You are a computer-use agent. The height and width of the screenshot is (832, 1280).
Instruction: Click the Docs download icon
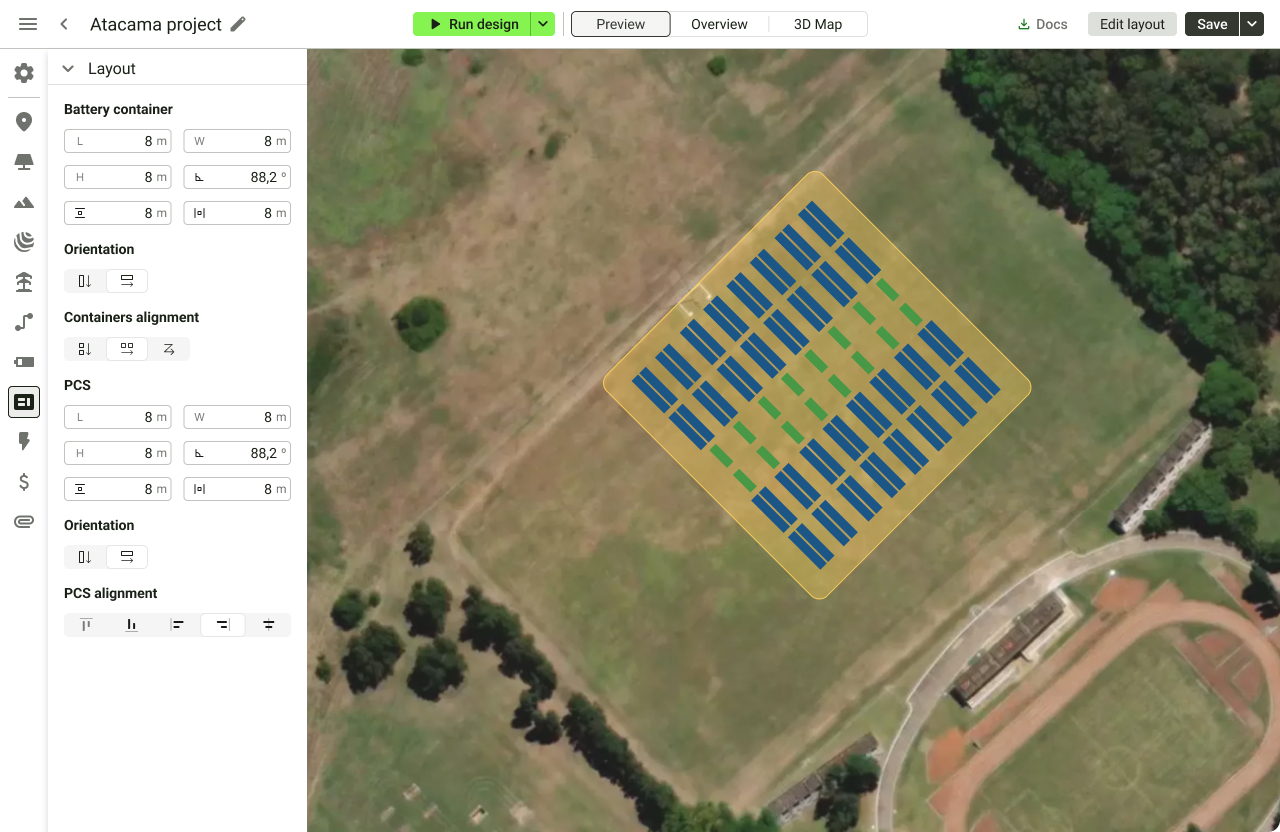click(1023, 24)
